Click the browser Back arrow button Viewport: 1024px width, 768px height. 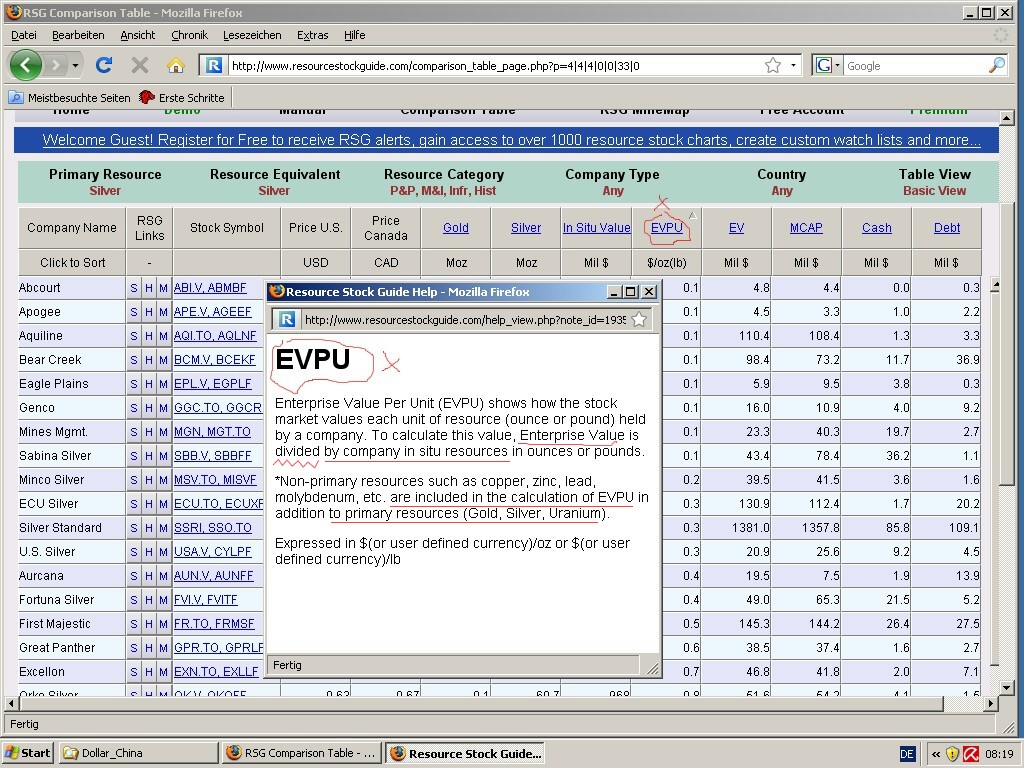[26, 65]
